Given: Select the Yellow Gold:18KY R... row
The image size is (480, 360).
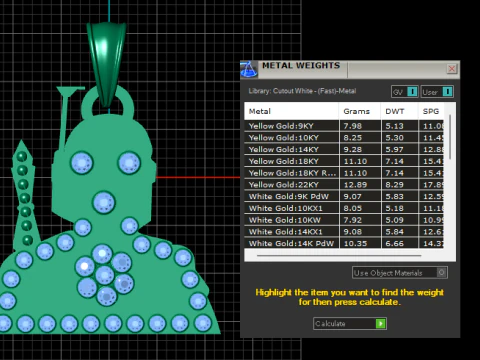Looking at the screenshot, I should (344, 173).
